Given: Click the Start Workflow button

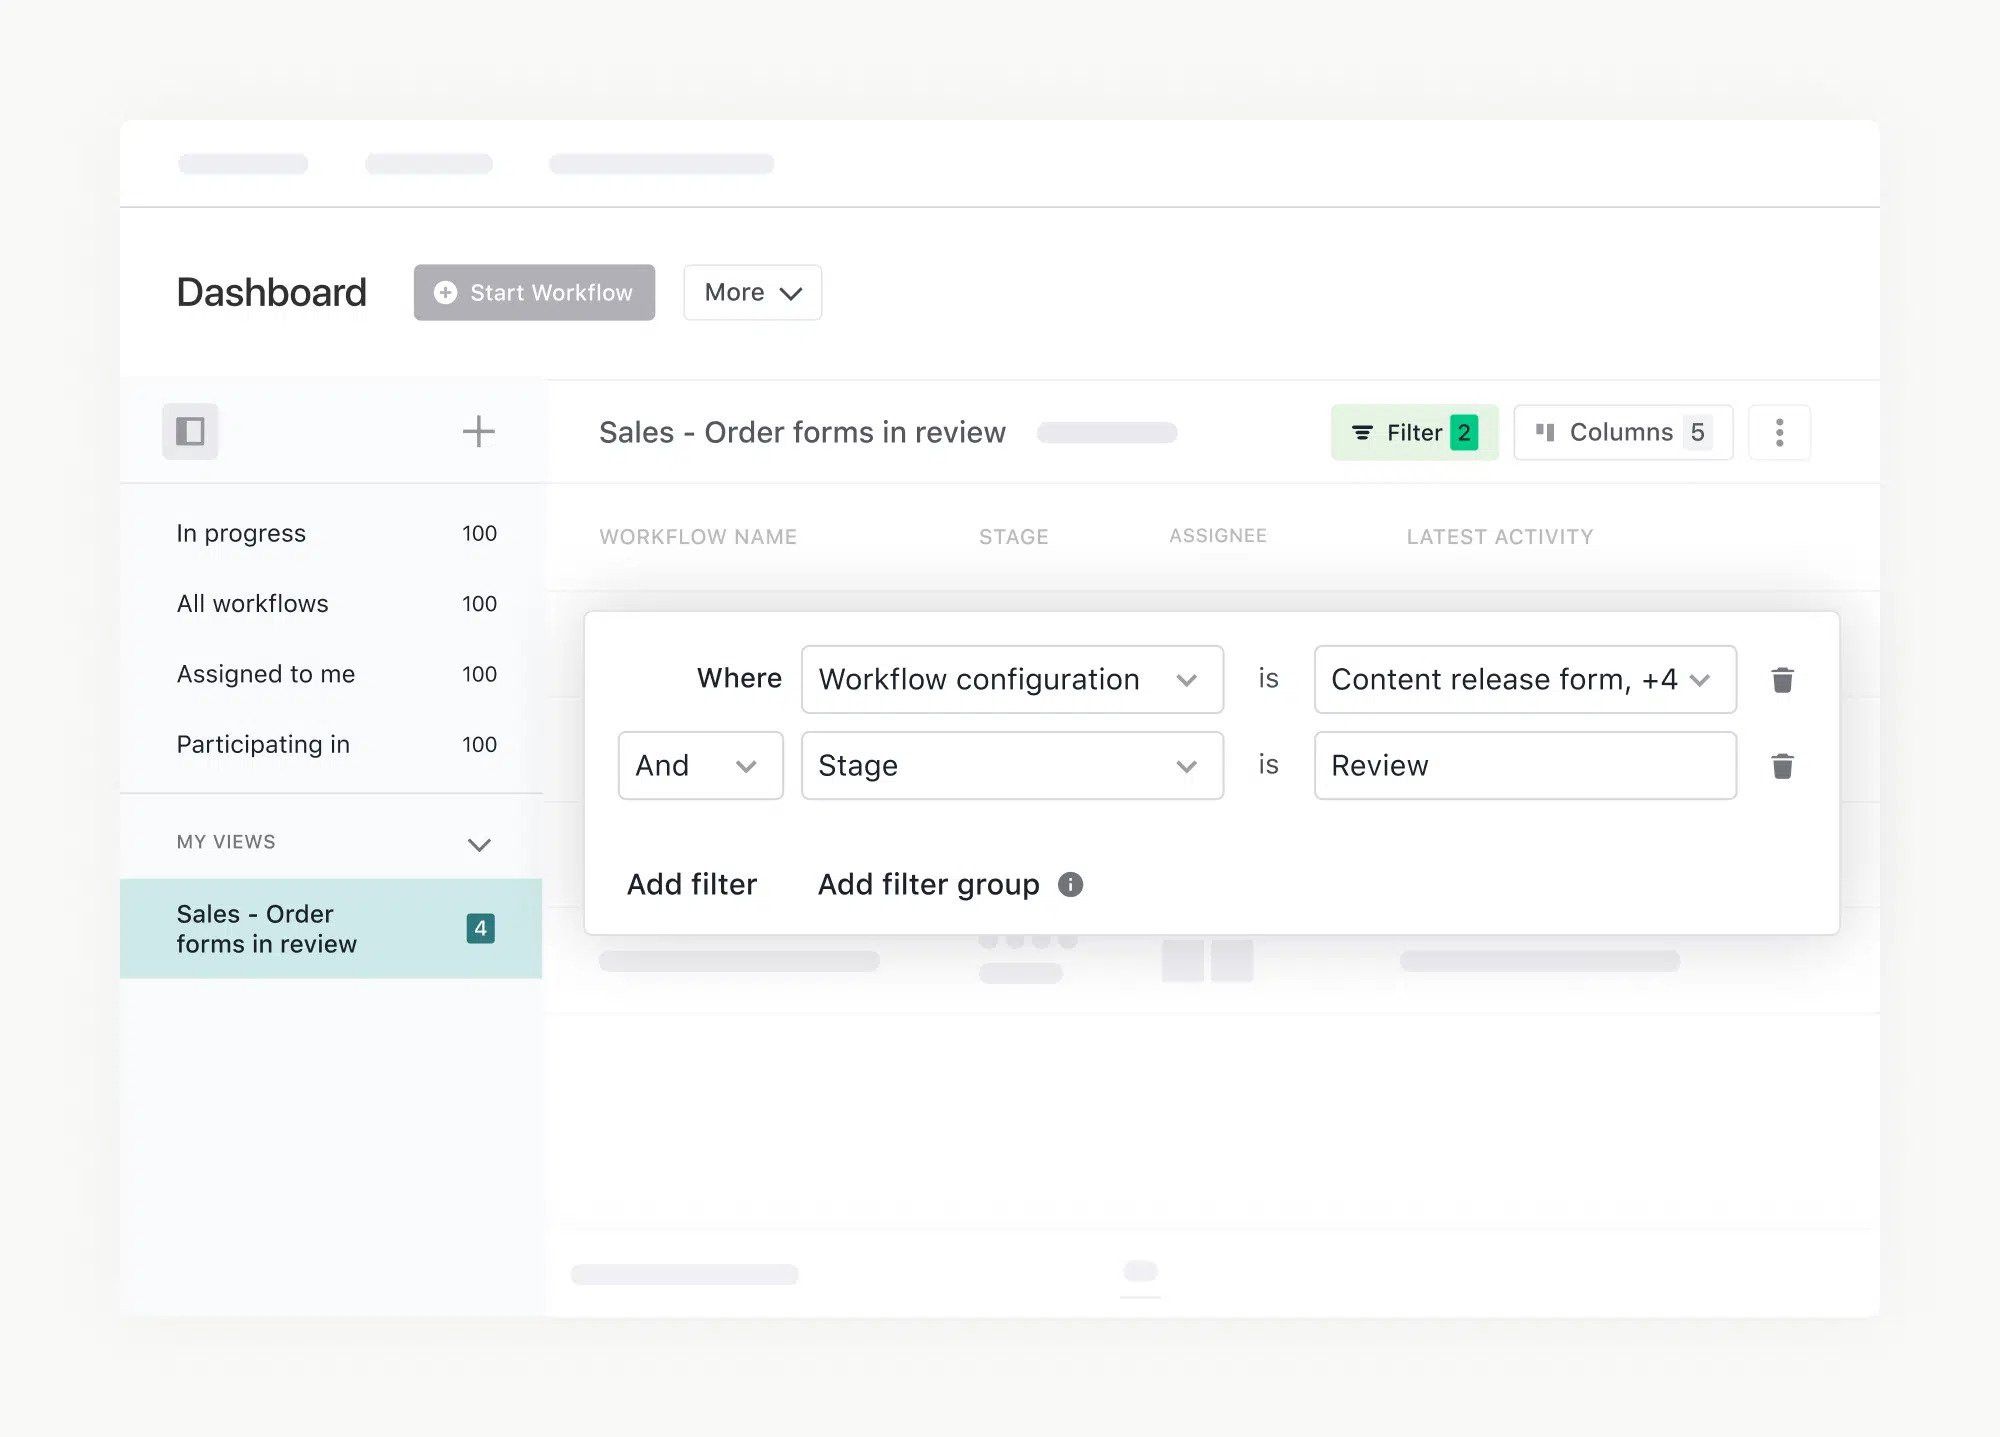Looking at the screenshot, I should point(534,293).
